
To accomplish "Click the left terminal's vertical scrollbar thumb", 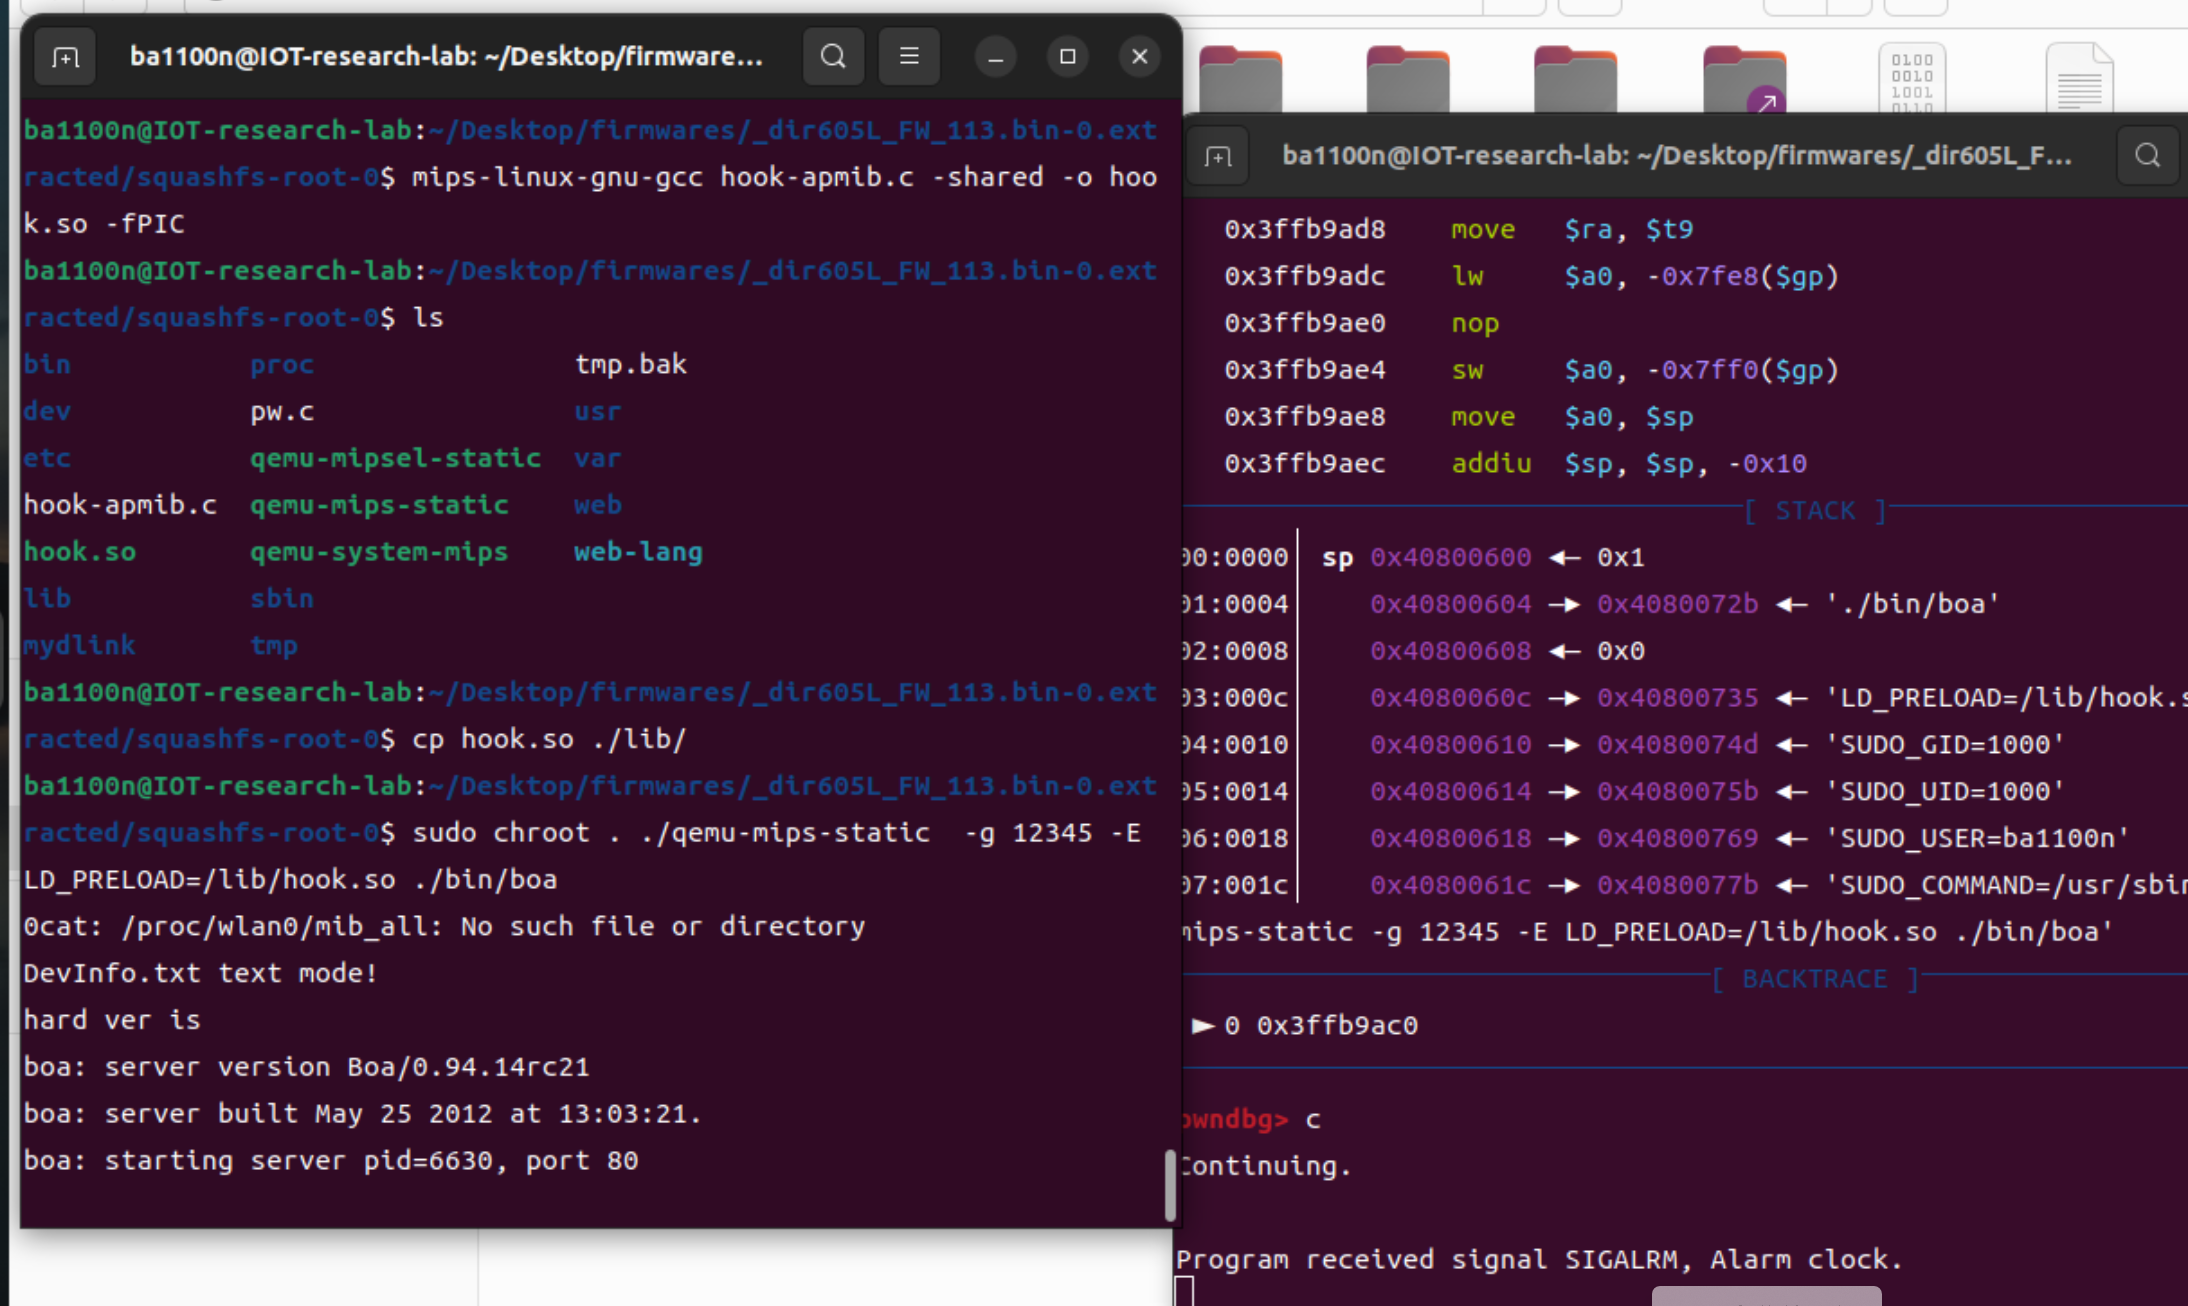I will click(x=1170, y=1185).
